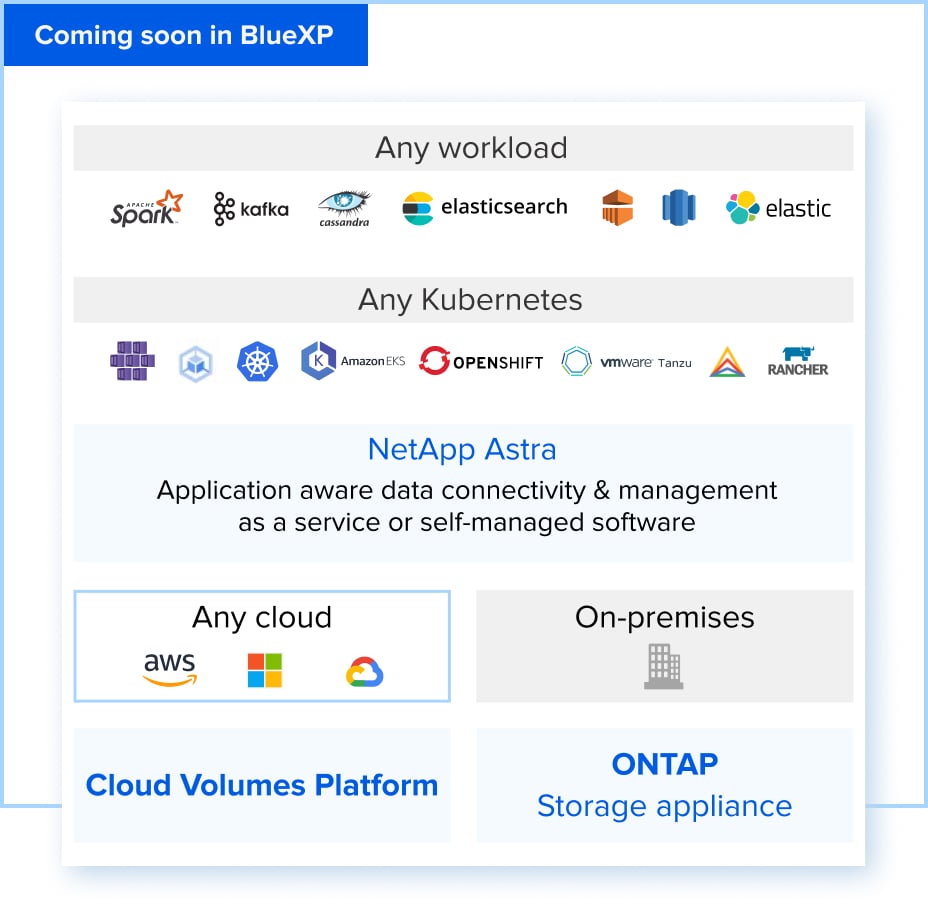
Task: Click the orange AWS service icon
Action: [x=617, y=208]
